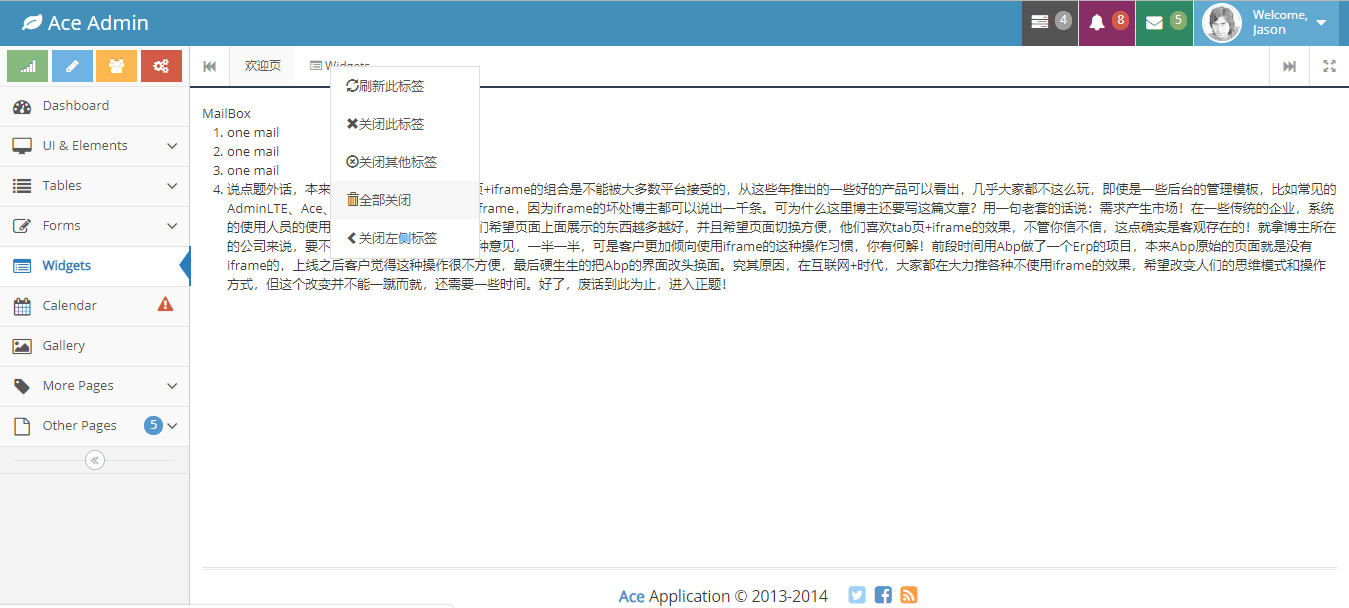This screenshot has height=608, width=1349.
Task: Click the Ace Application footer text
Action: pos(723,596)
